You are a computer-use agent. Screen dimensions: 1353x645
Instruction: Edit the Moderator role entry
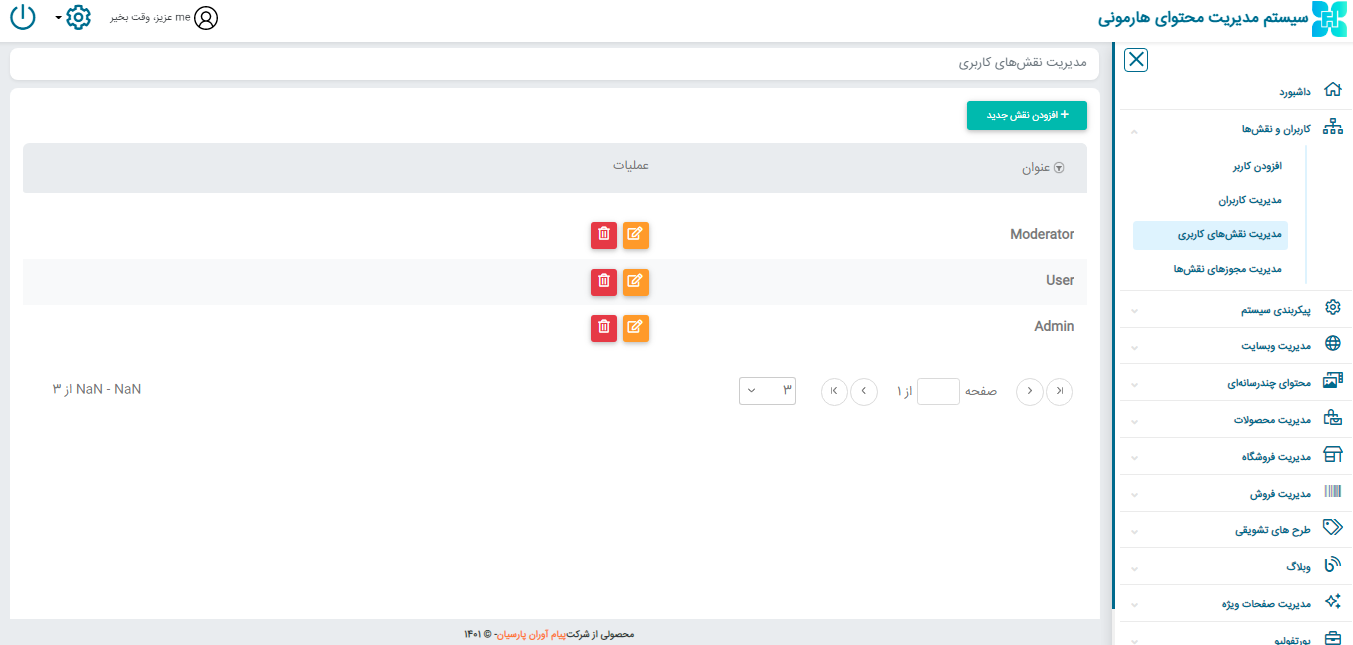635,235
